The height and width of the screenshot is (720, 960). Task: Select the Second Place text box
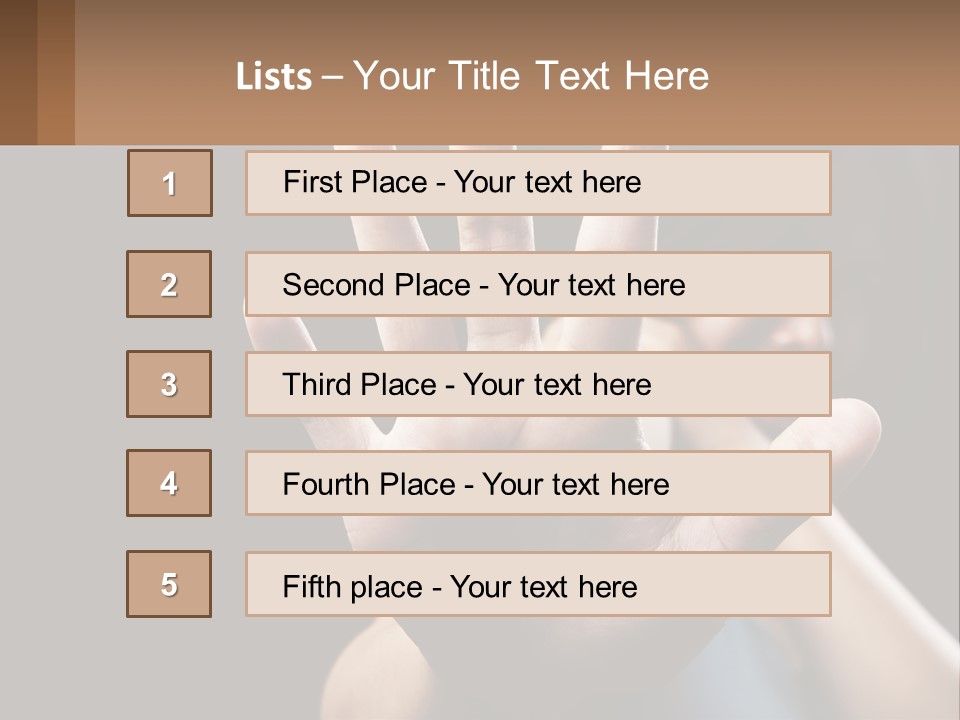click(538, 284)
